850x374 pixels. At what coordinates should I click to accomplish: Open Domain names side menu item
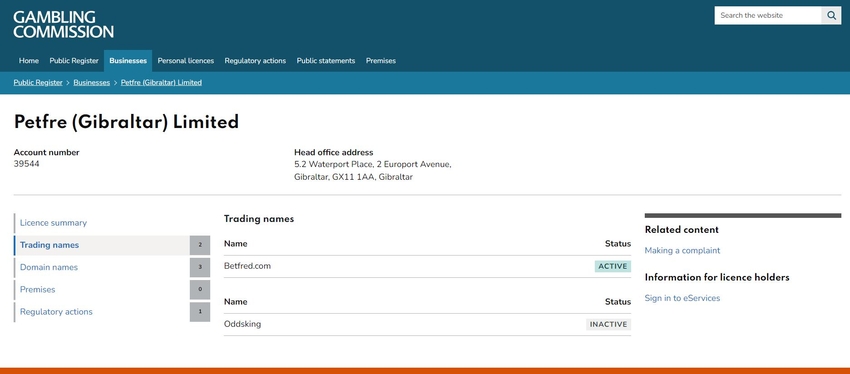point(112,267)
